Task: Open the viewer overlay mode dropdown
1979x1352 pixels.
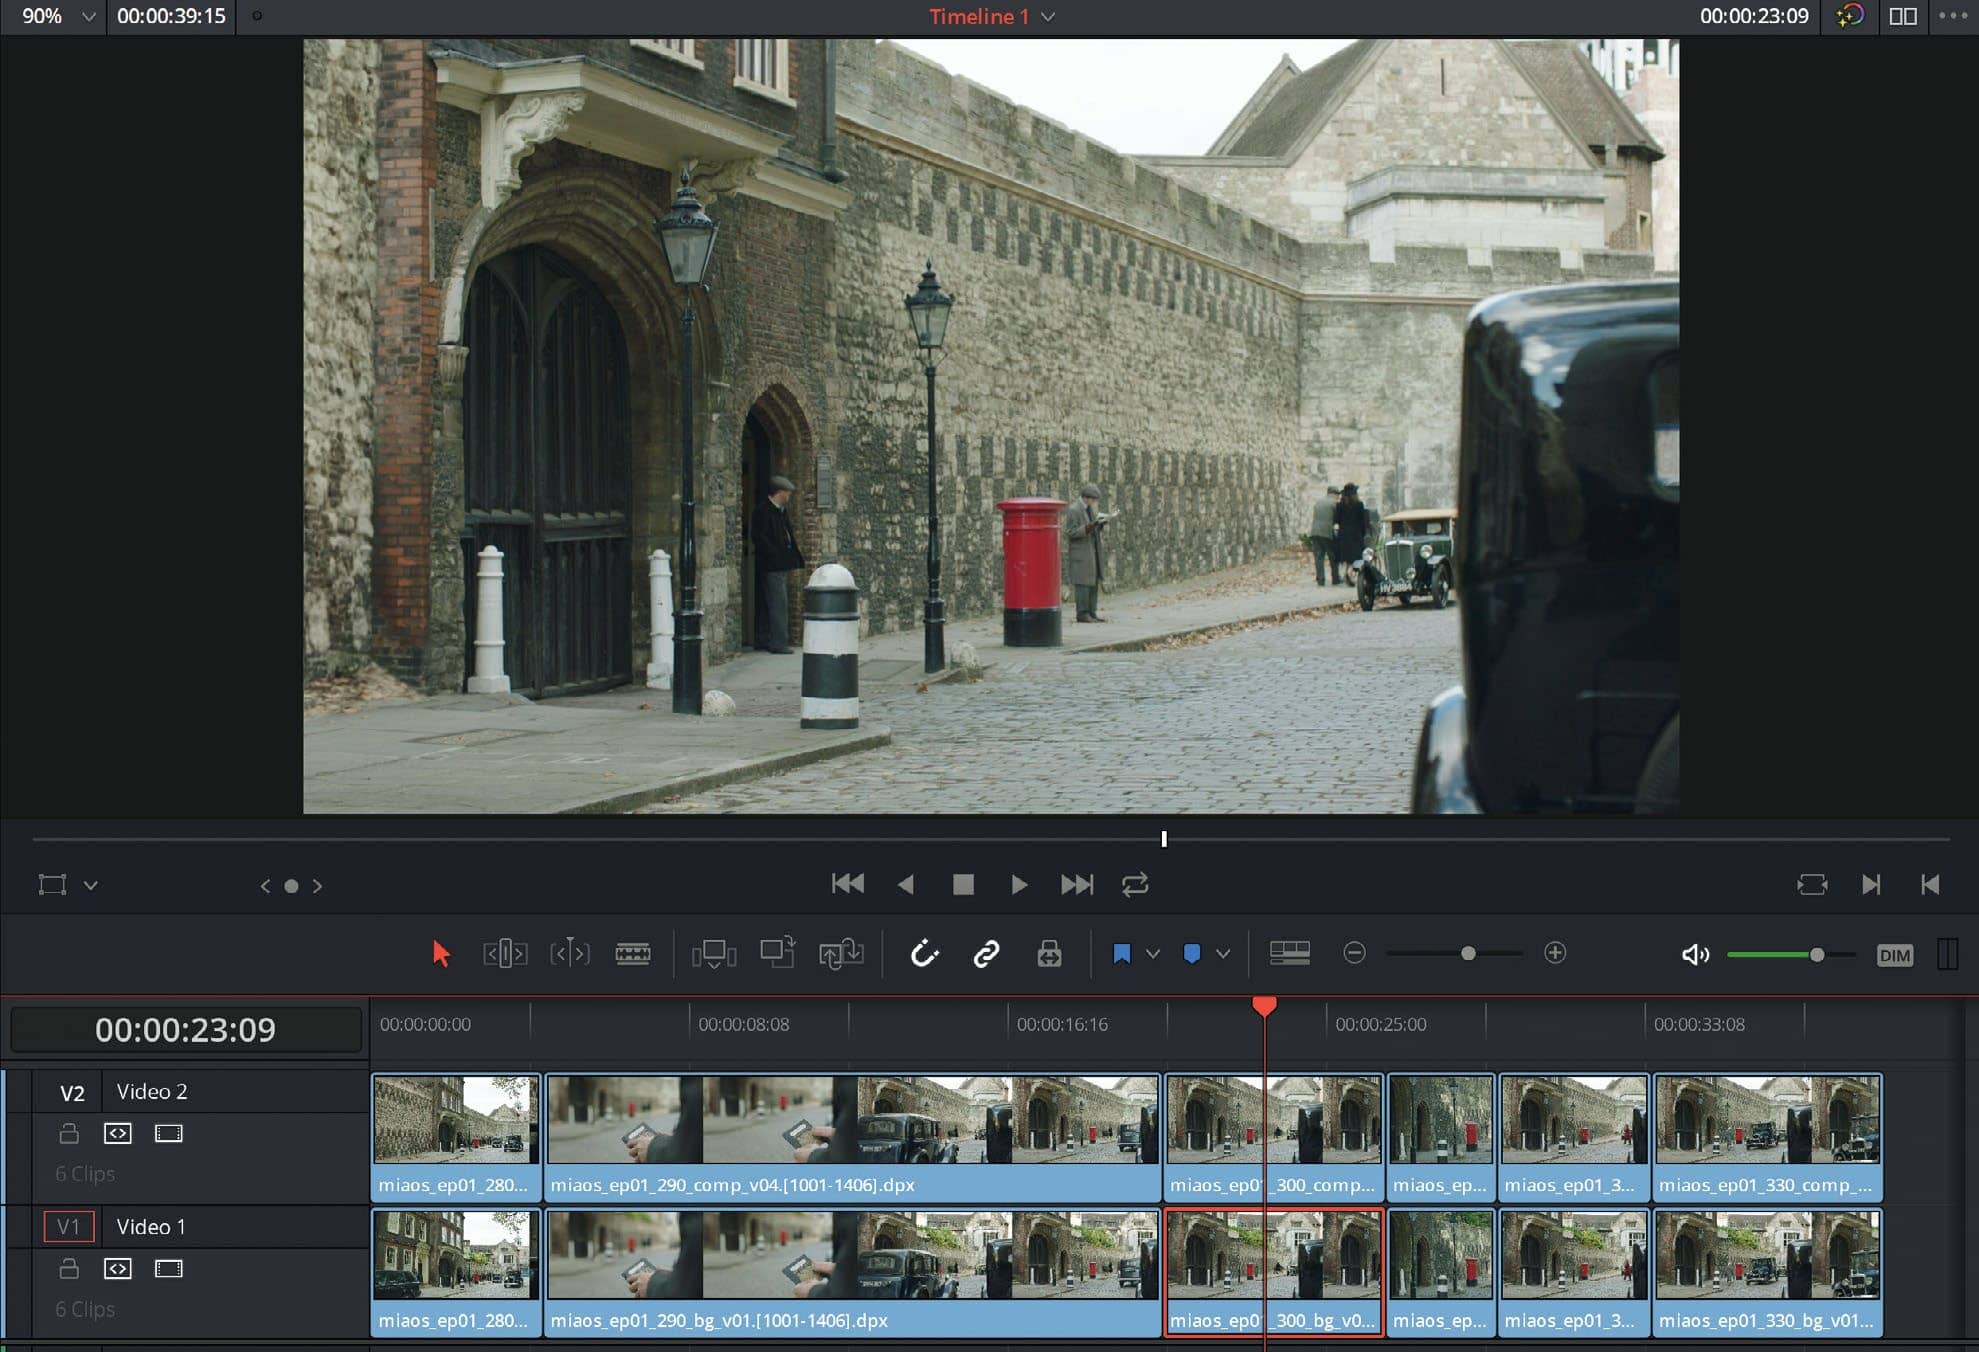Action: pyautogui.click(x=91, y=885)
